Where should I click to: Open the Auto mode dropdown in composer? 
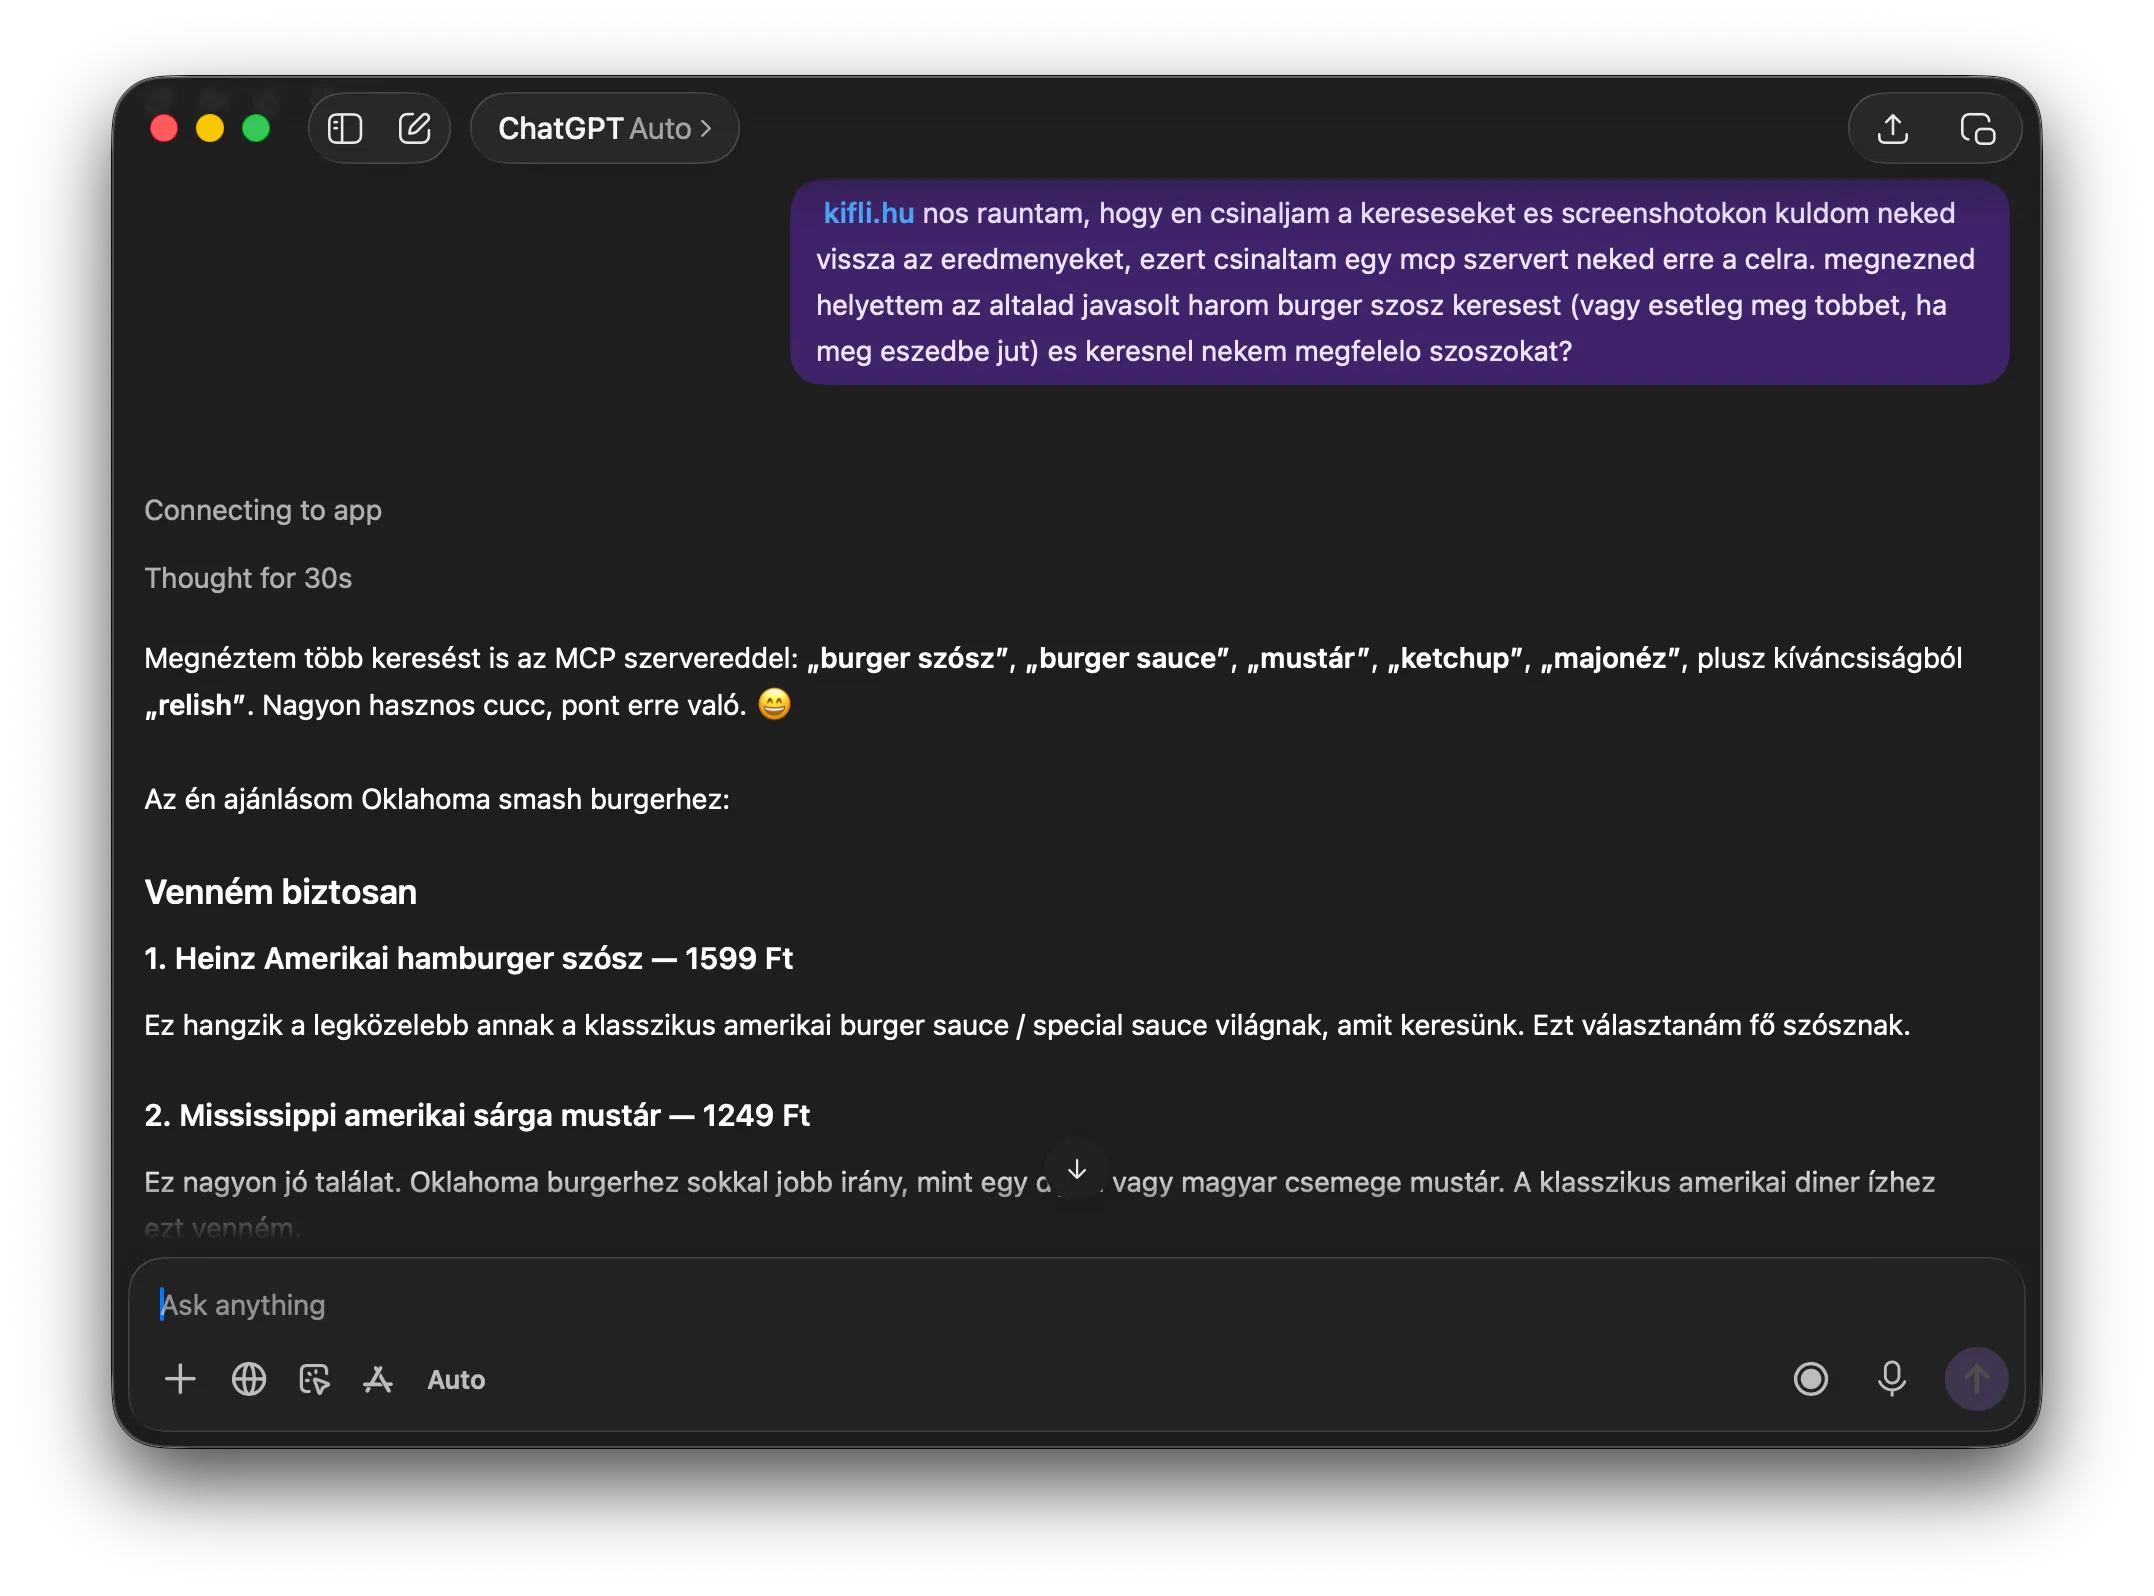[456, 1379]
